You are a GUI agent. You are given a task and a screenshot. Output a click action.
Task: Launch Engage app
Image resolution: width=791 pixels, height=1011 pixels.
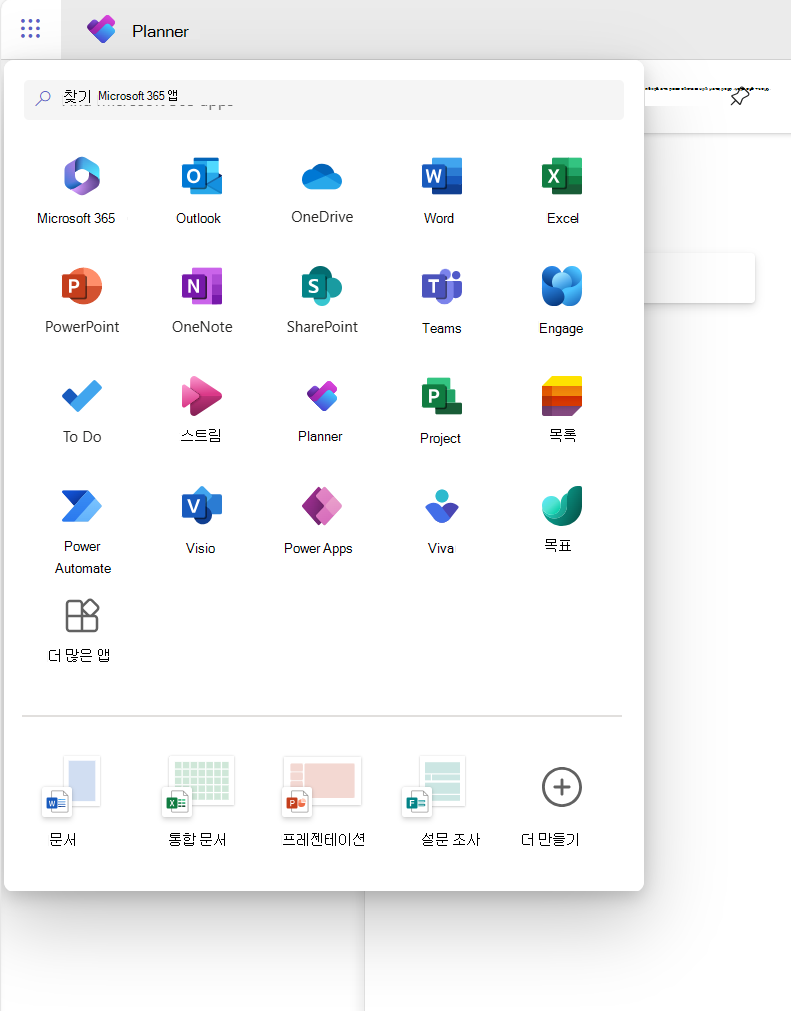562,300
